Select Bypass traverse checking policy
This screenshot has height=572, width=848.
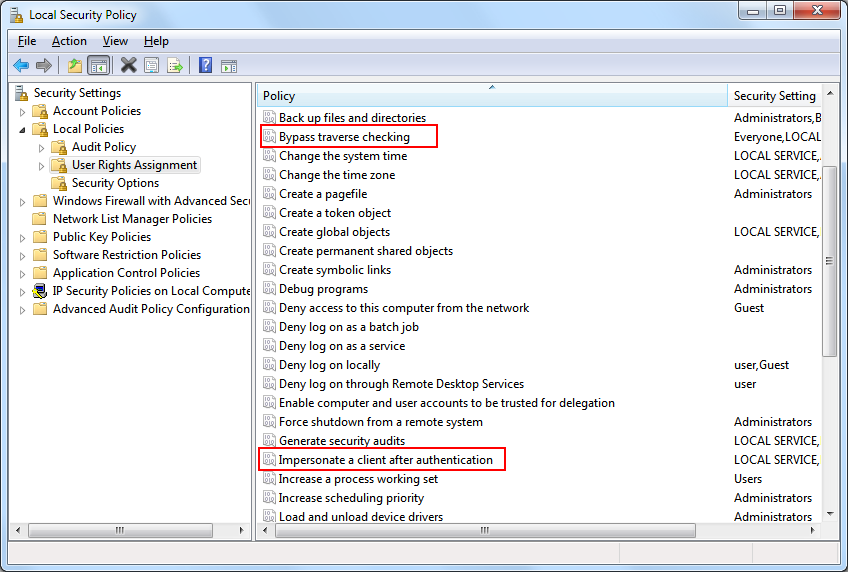tap(344, 137)
